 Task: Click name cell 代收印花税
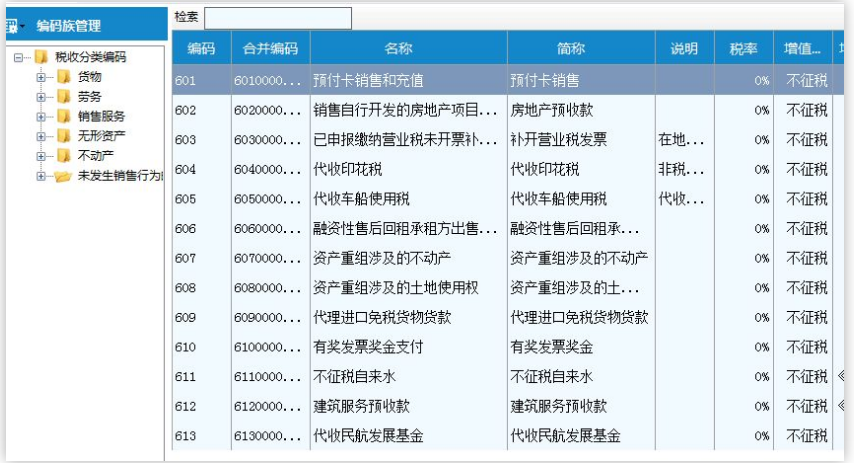[408, 169]
